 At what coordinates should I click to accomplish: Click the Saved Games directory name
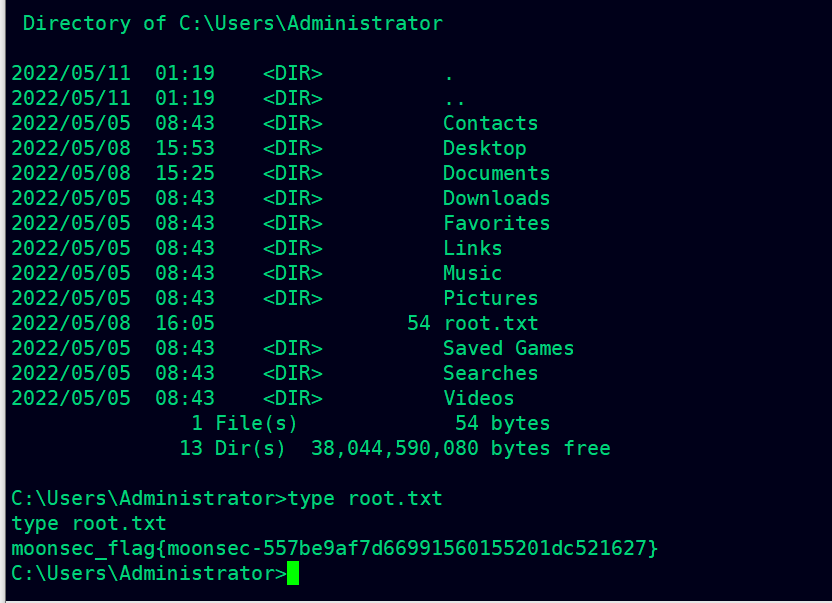coord(508,348)
